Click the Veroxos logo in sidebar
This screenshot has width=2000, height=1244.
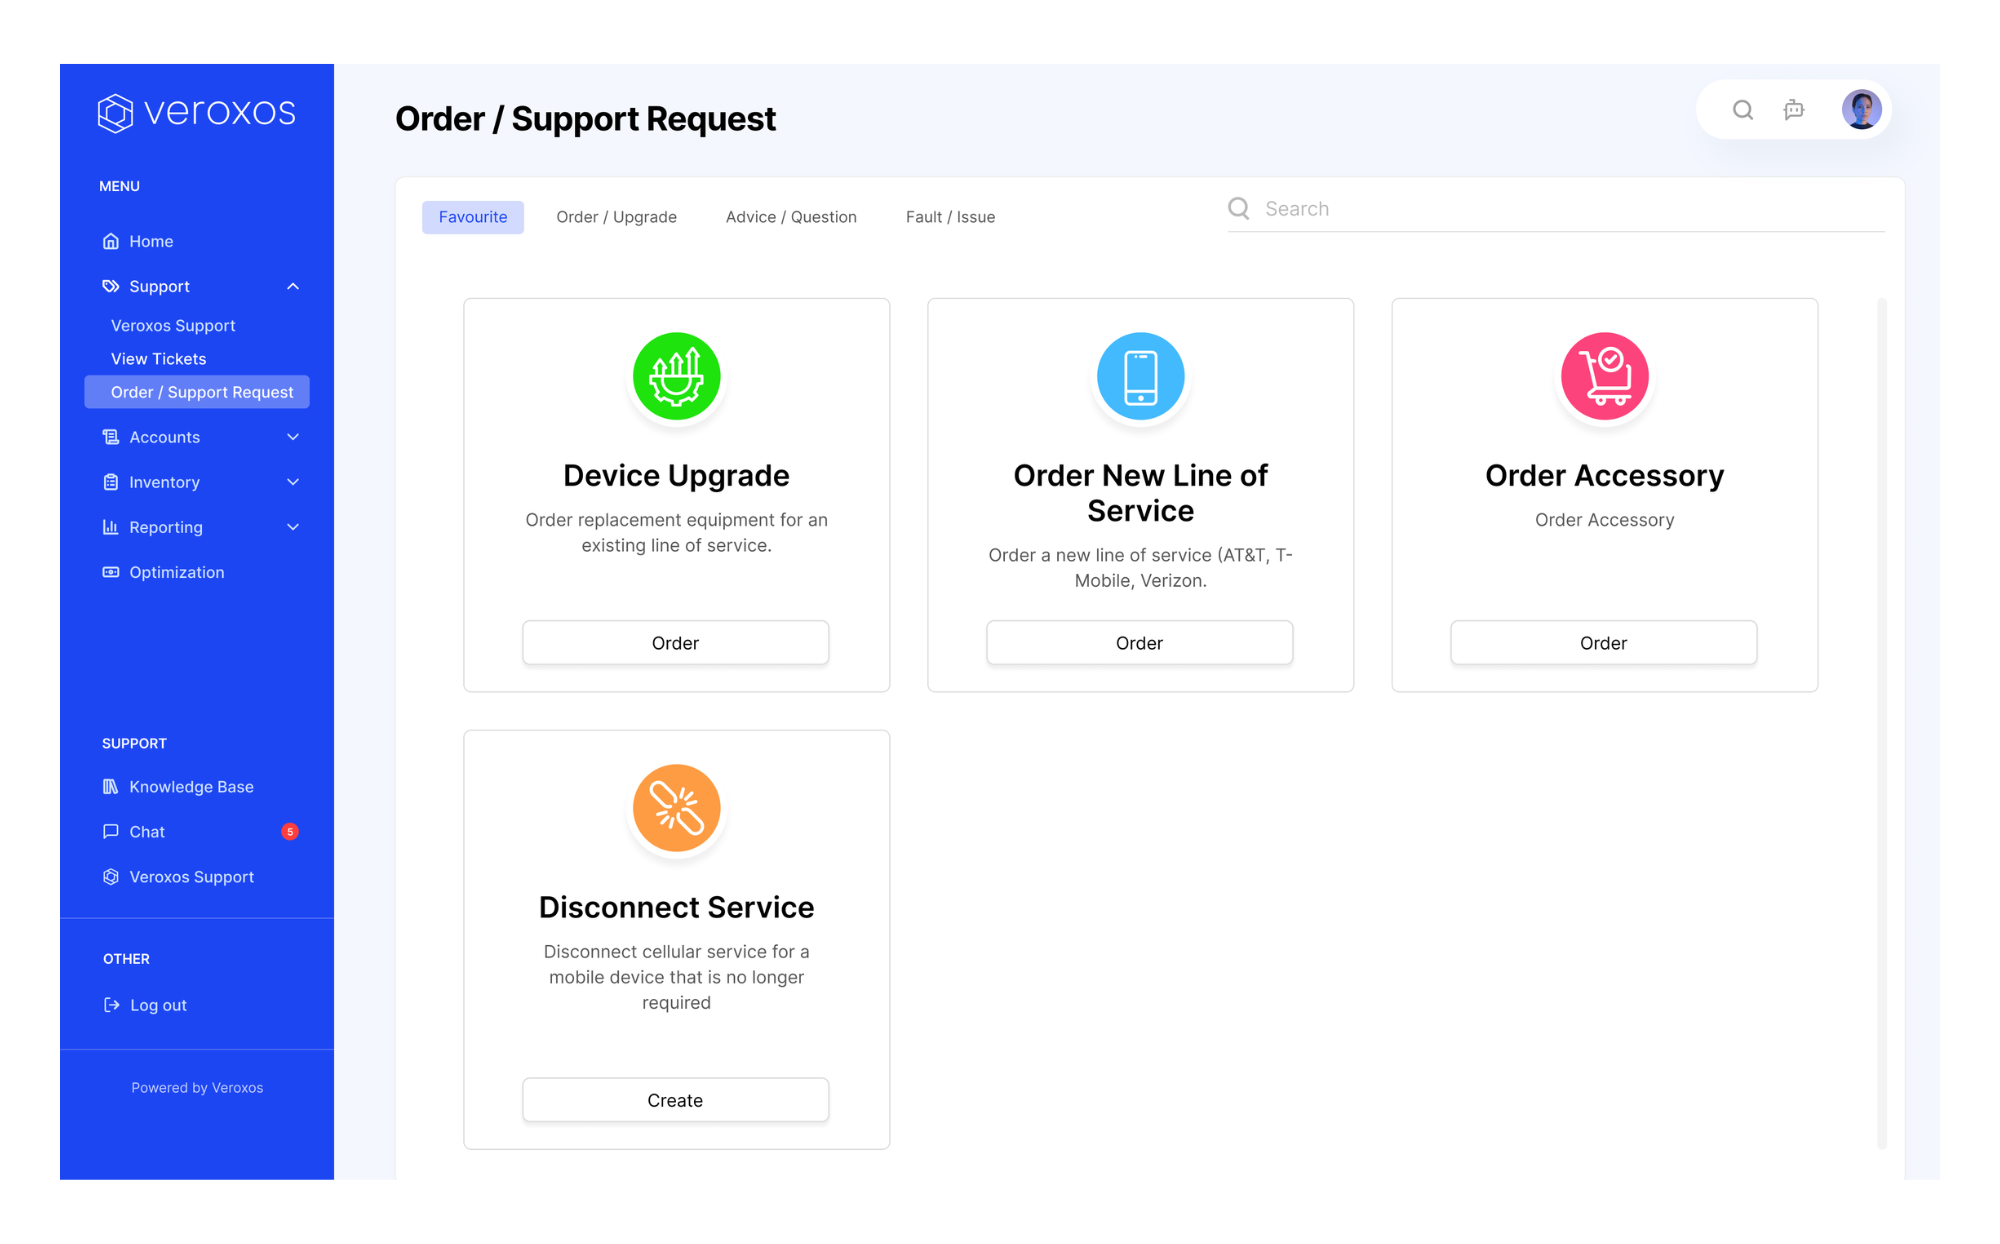pyautogui.click(x=197, y=112)
